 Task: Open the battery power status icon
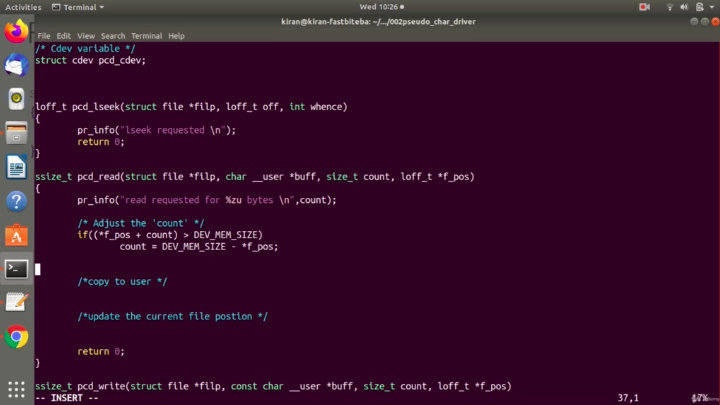699,7
